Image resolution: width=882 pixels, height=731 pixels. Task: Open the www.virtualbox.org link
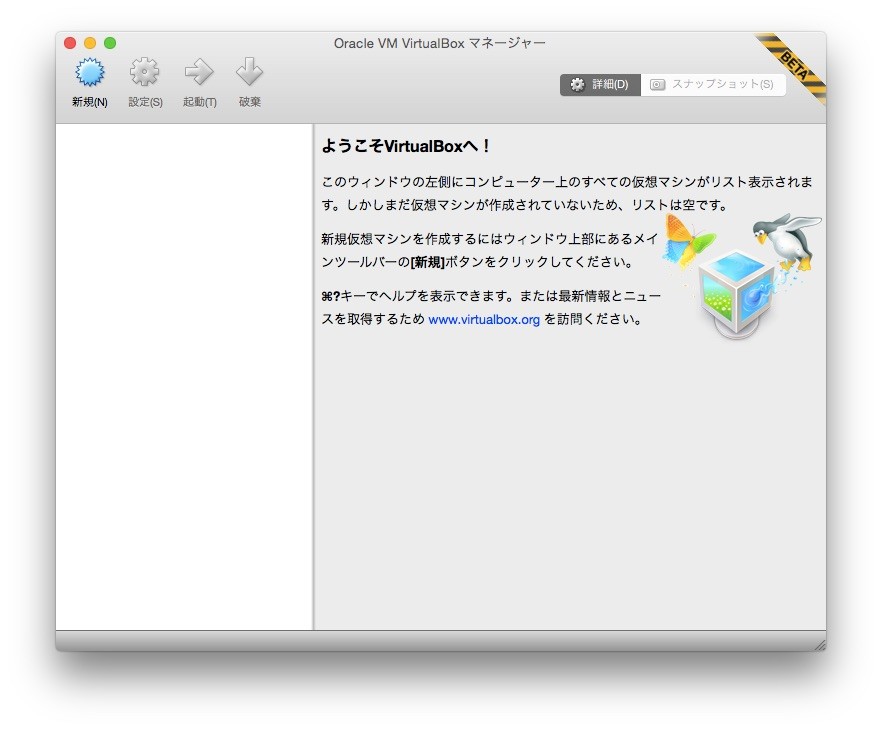484,320
